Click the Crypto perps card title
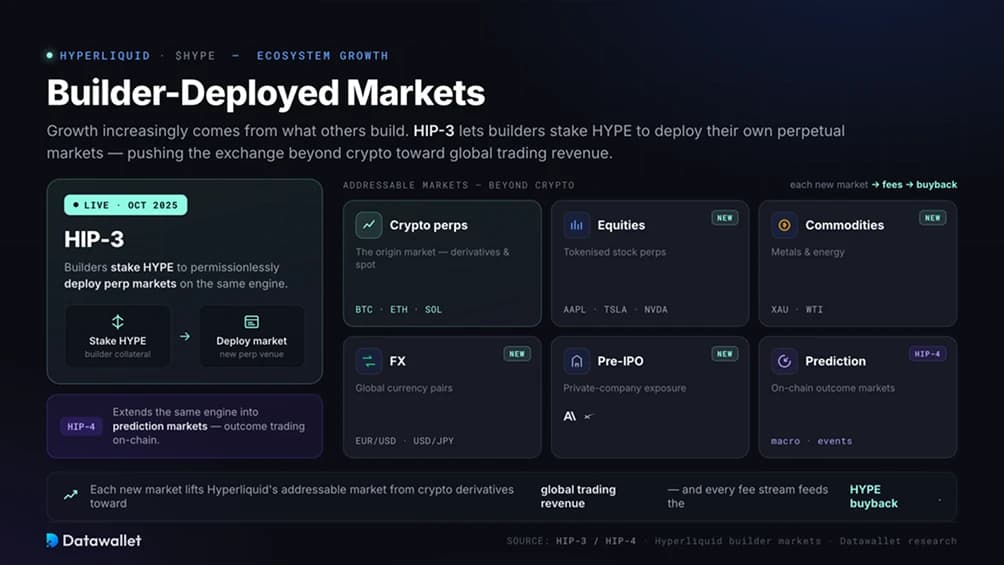This screenshot has height=565, width=1004. coord(428,225)
